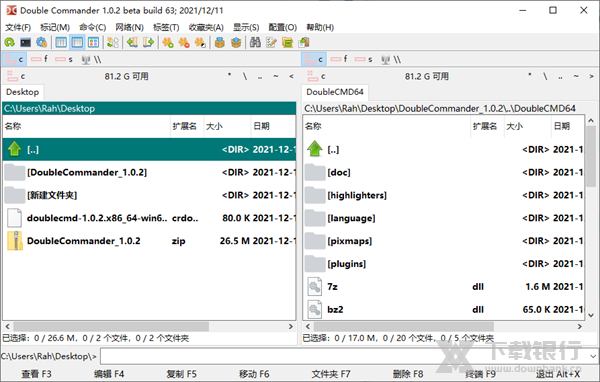
Task: Select 7z dll file in right panel
Action: point(444,287)
